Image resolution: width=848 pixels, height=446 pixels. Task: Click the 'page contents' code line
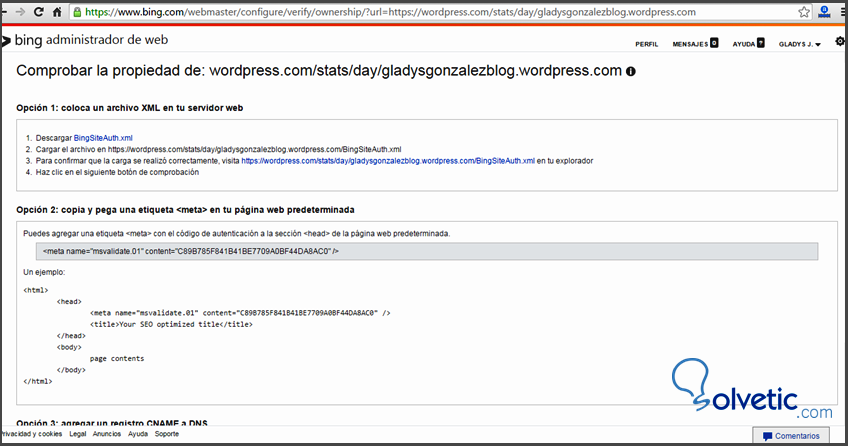117,358
